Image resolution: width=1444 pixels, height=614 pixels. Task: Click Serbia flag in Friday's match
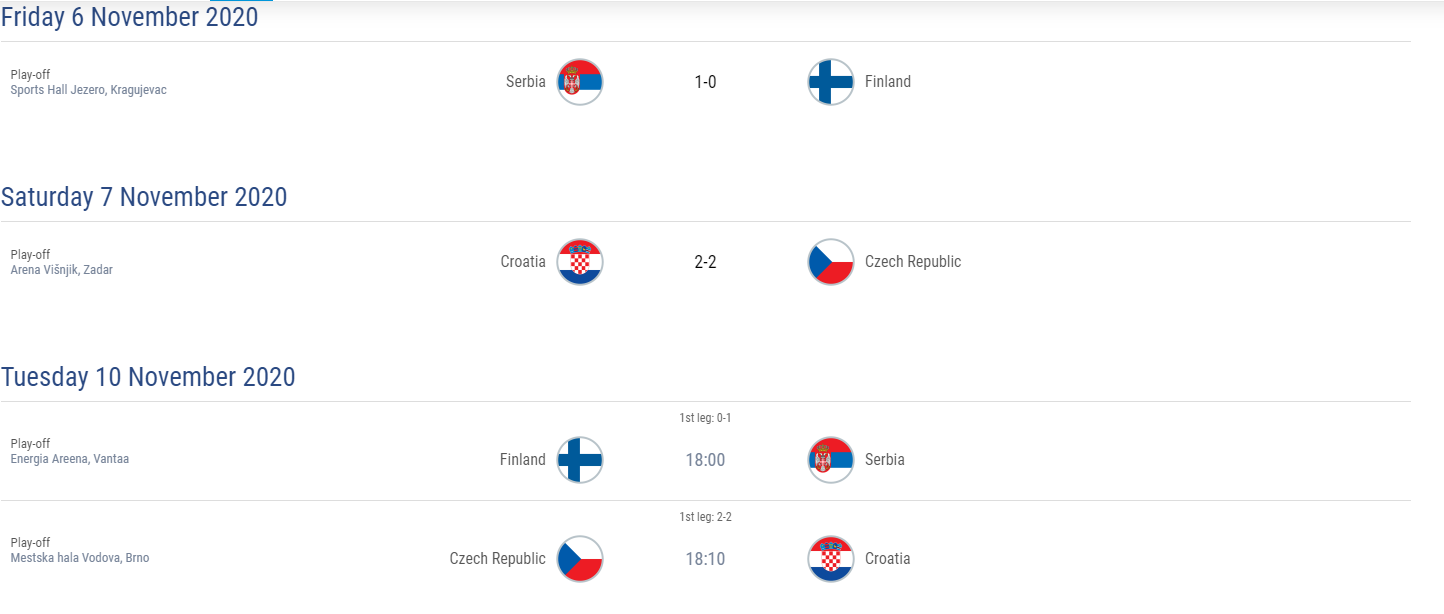click(x=580, y=82)
